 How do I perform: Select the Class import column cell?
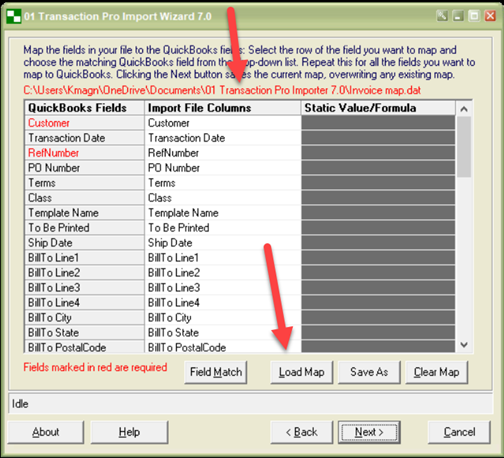pos(223,198)
